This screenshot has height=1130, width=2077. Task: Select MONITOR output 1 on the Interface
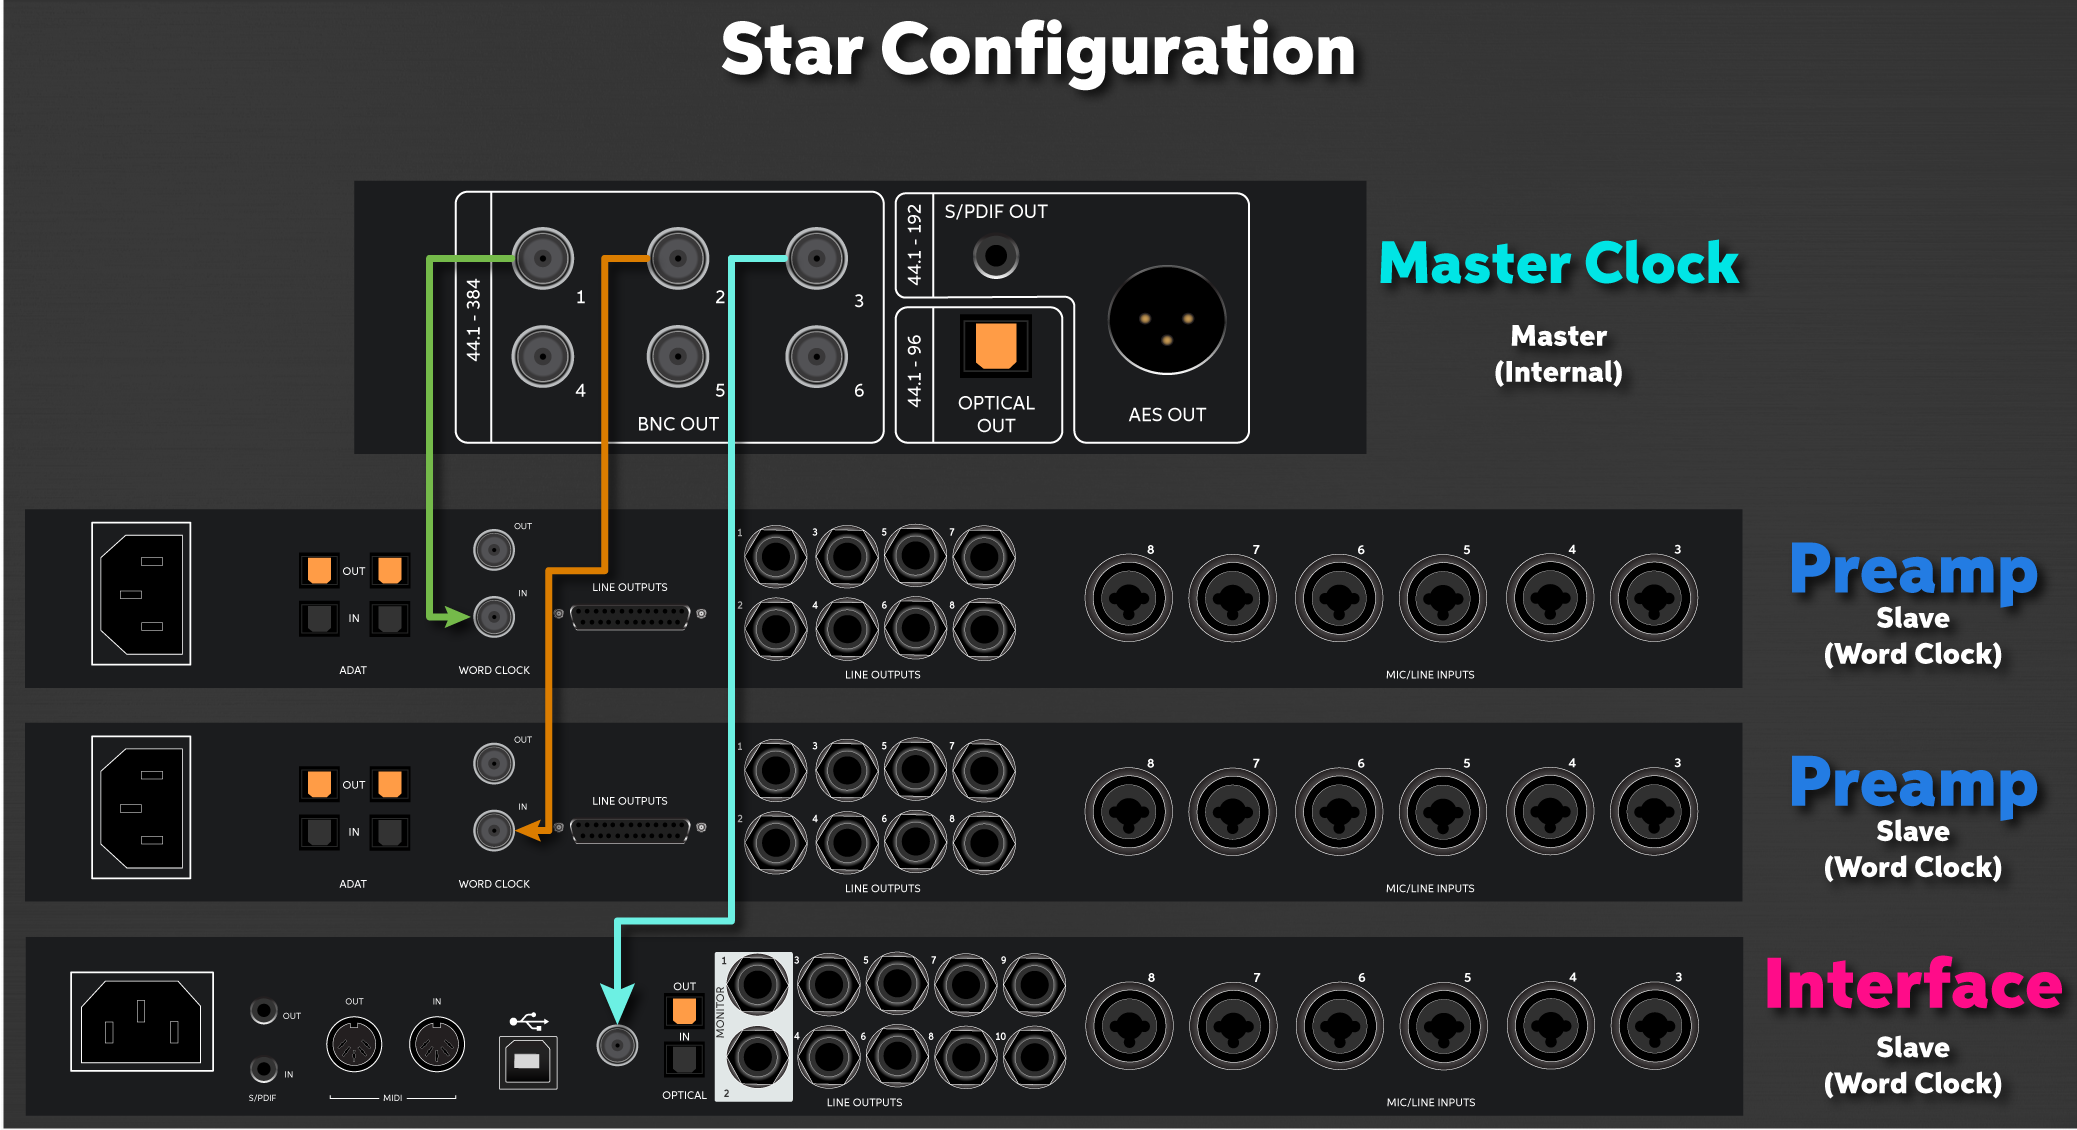click(757, 985)
